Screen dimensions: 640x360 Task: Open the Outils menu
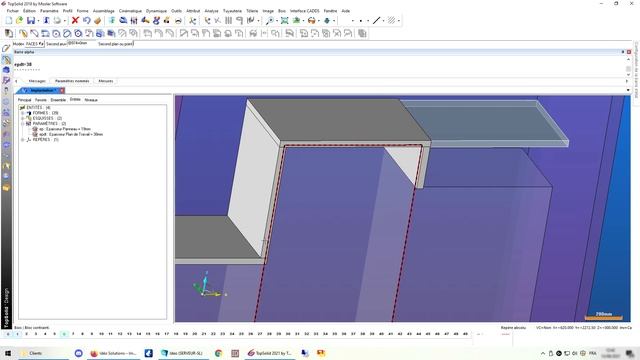(x=176, y=11)
